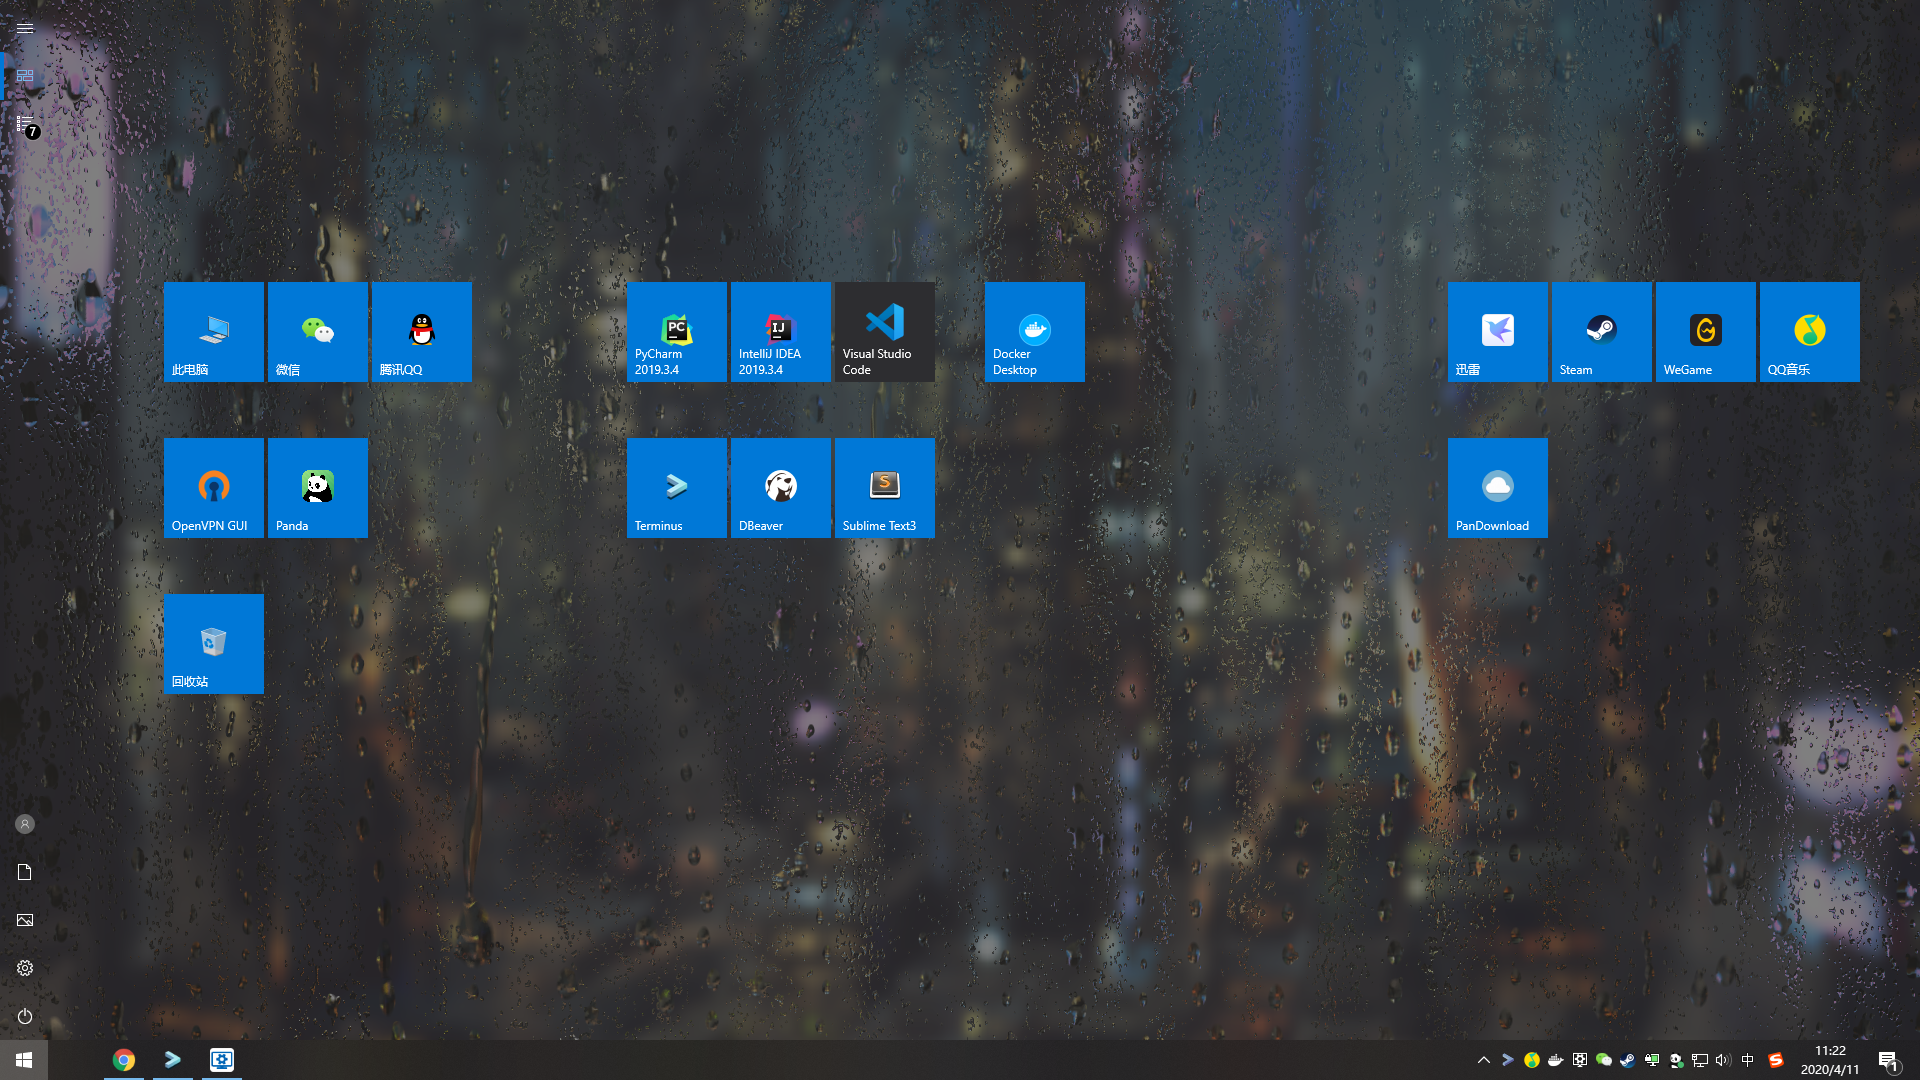The image size is (1920, 1080).
Task: Show hidden system tray icons chevron
Action: click(1484, 1060)
